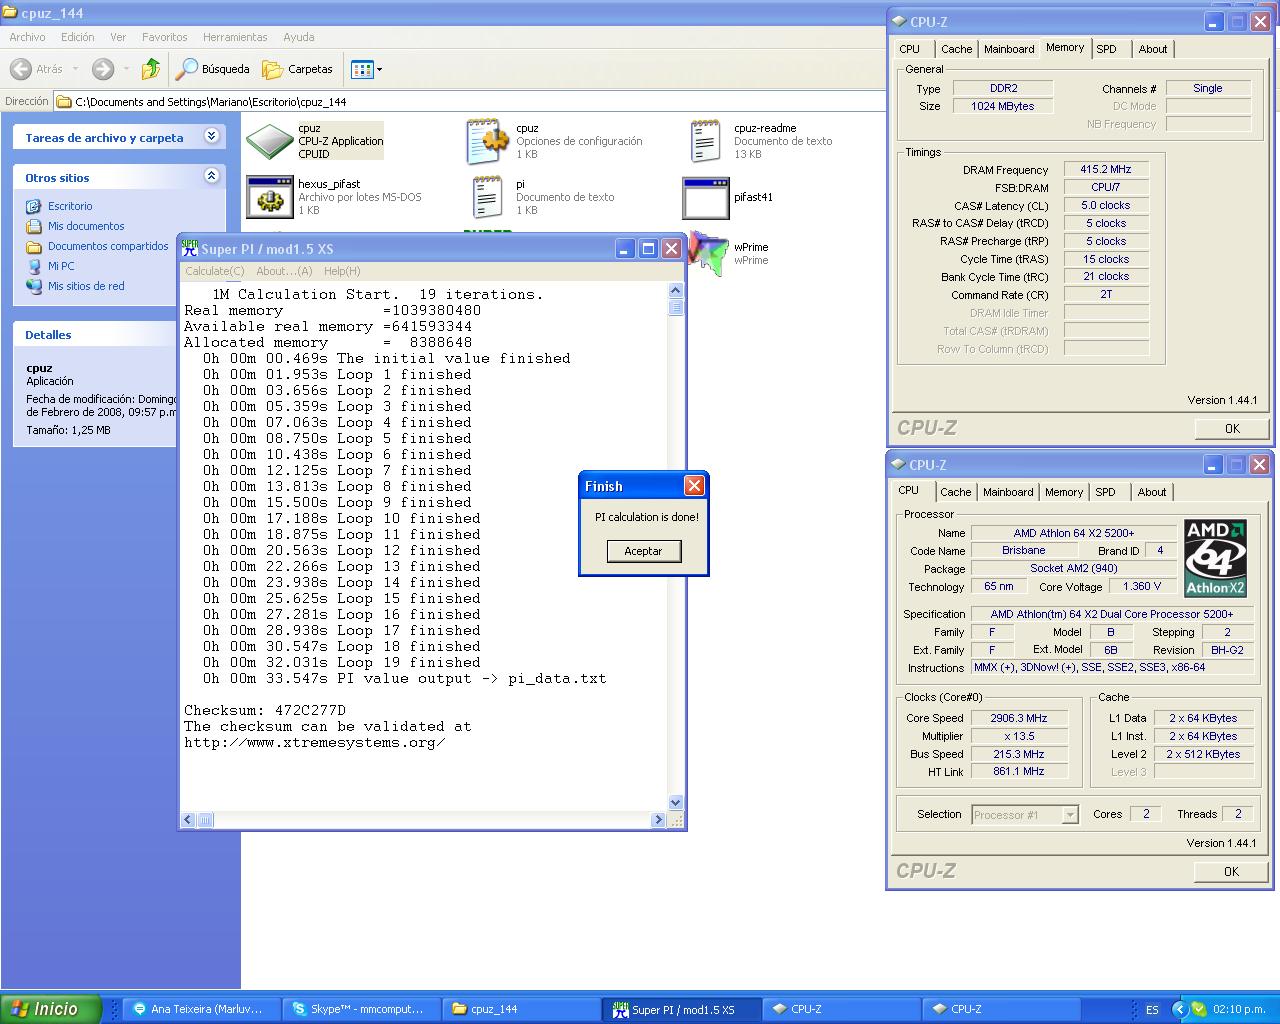Collapse Tareas de archivo y carpeta panel

pyautogui.click(x=211, y=136)
